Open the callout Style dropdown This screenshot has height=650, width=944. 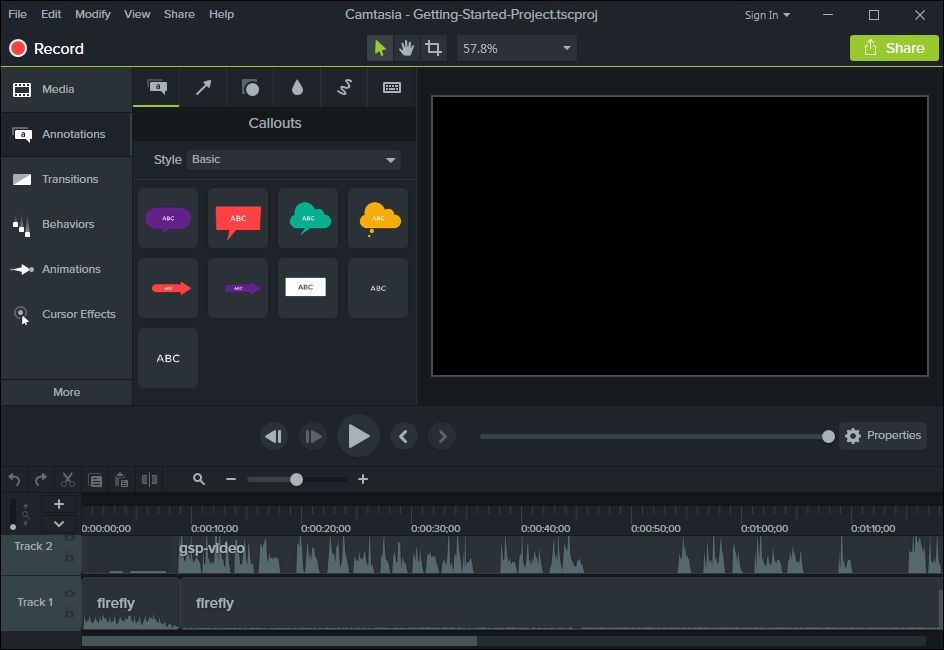pos(294,159)
